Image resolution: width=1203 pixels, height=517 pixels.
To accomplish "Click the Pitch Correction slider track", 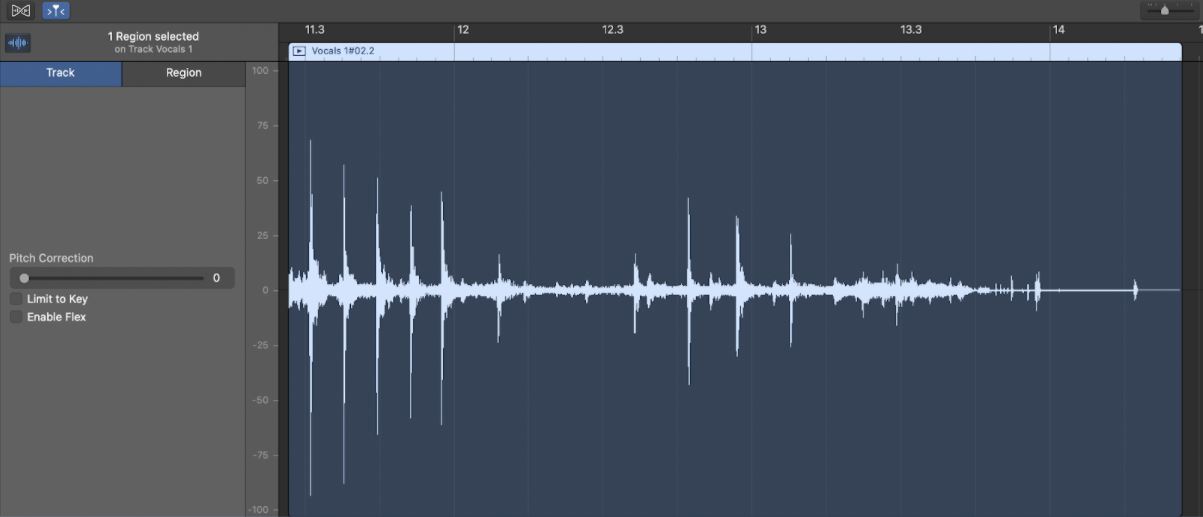I will click(112, 278).
